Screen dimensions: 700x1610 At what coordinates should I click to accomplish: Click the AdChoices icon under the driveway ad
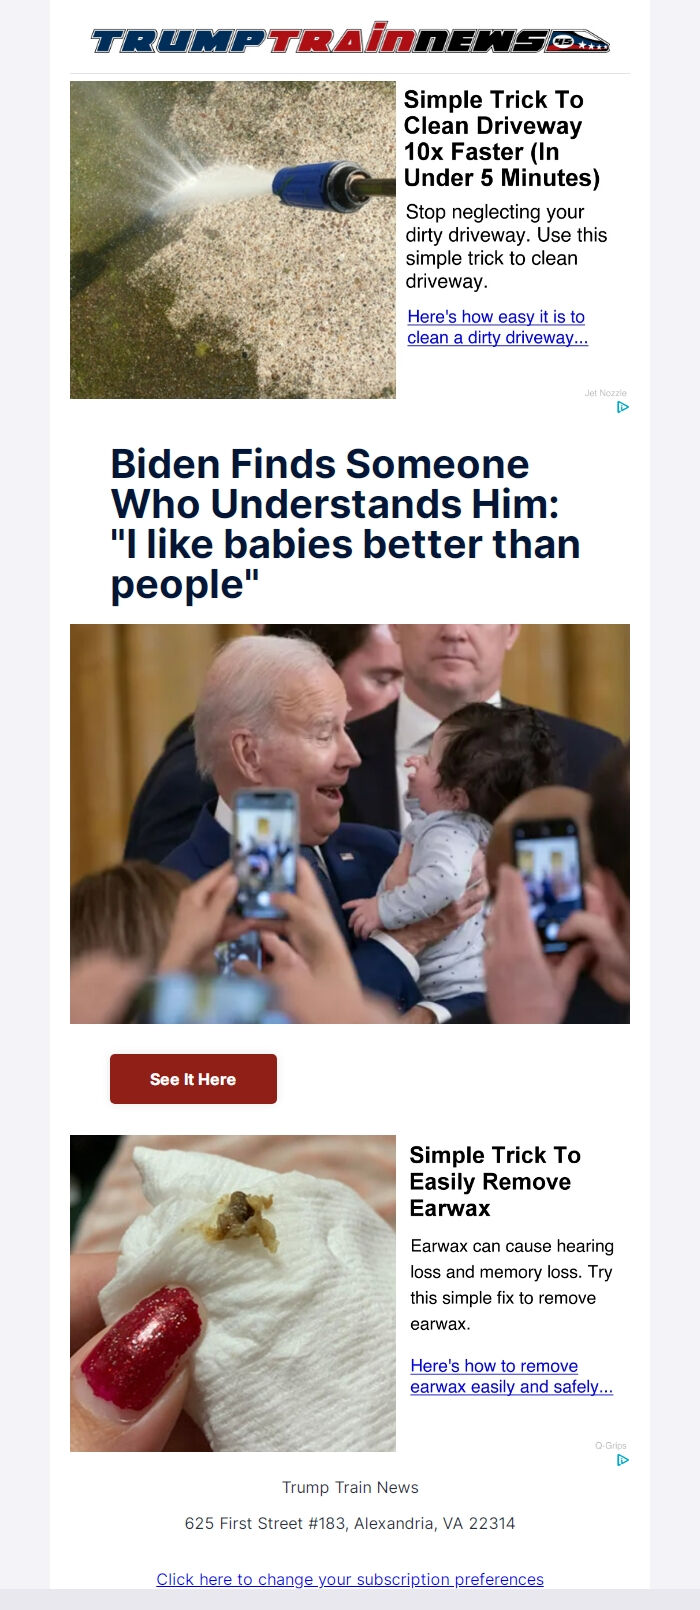coord(623,407)
